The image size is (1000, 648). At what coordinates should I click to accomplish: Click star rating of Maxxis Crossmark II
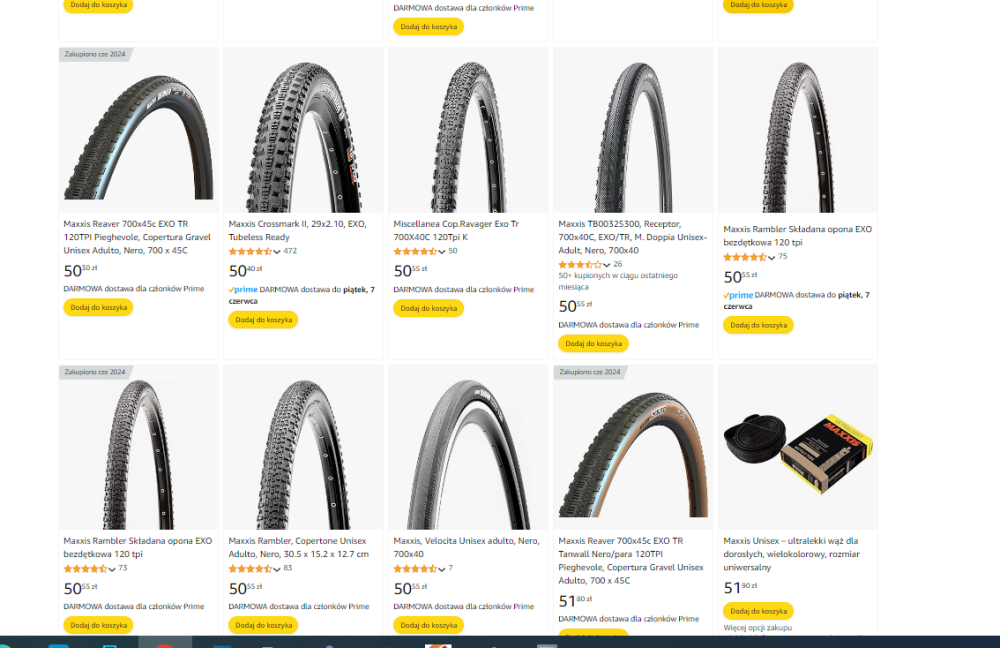(250, 251)
